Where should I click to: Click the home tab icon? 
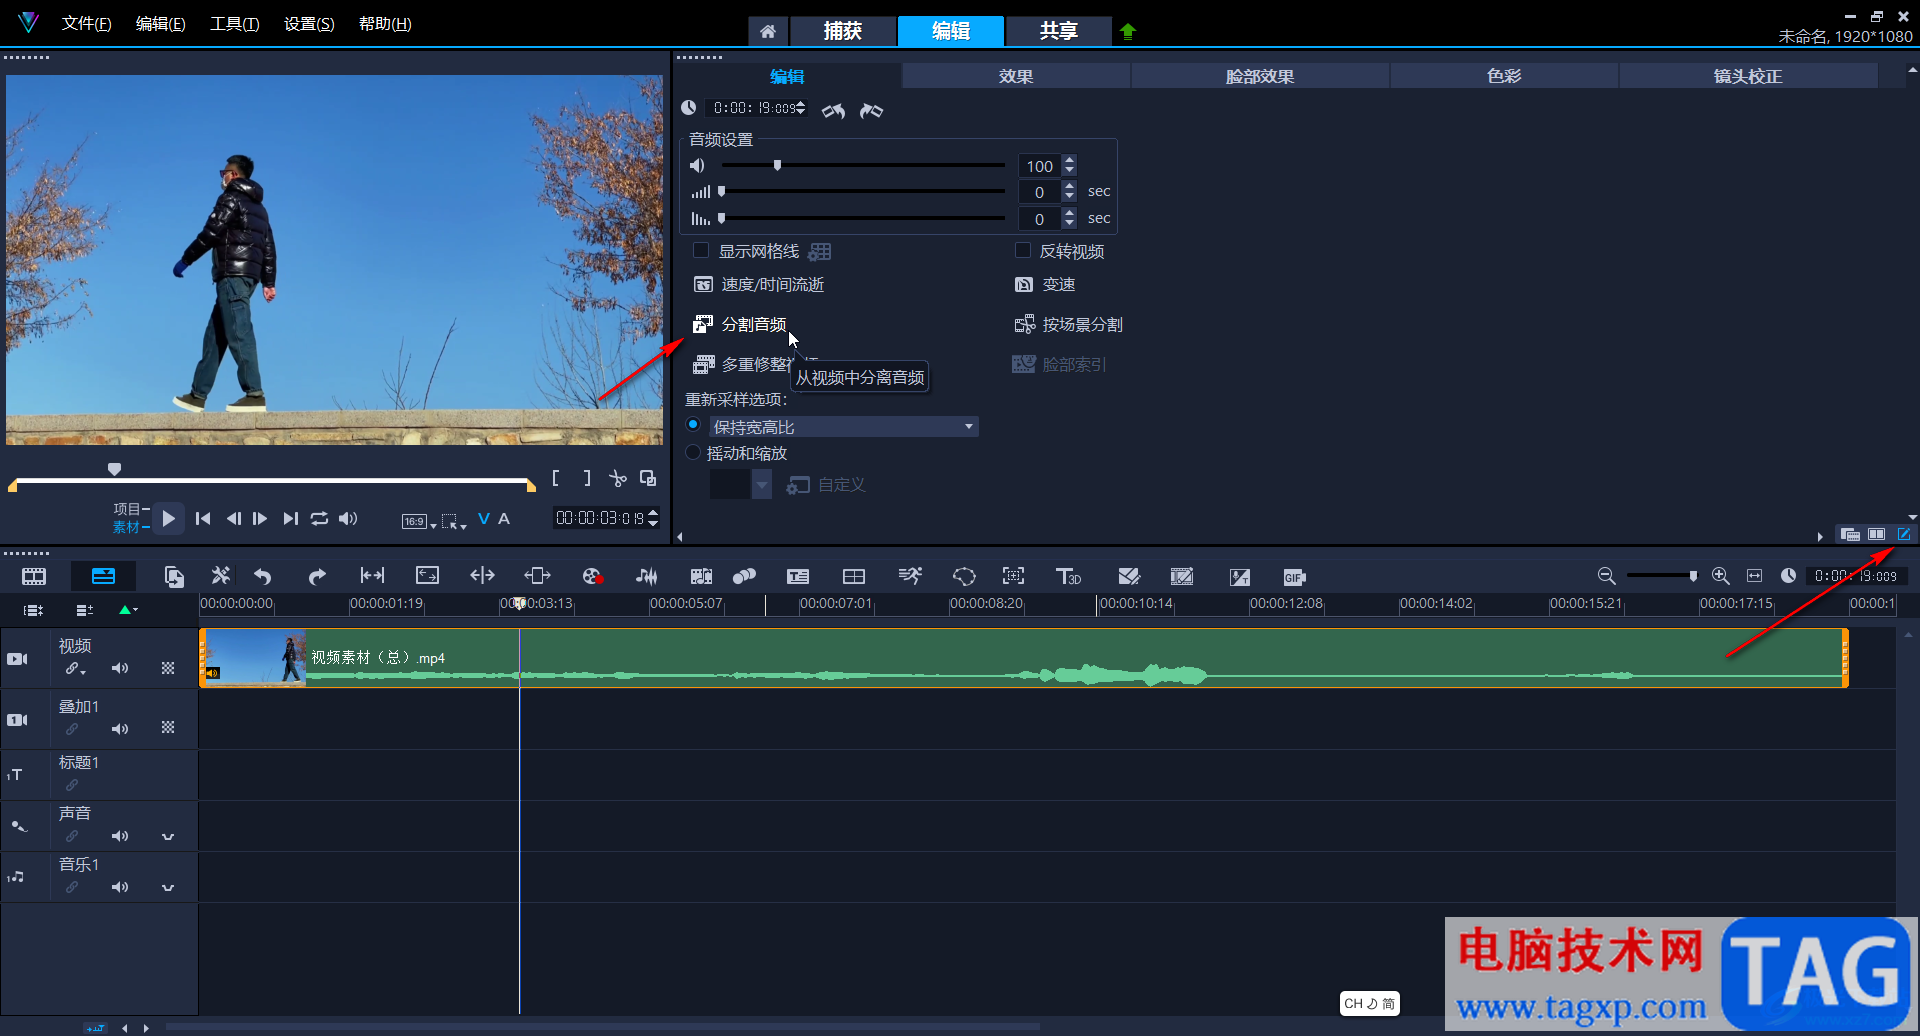click(x=768, y=31)
